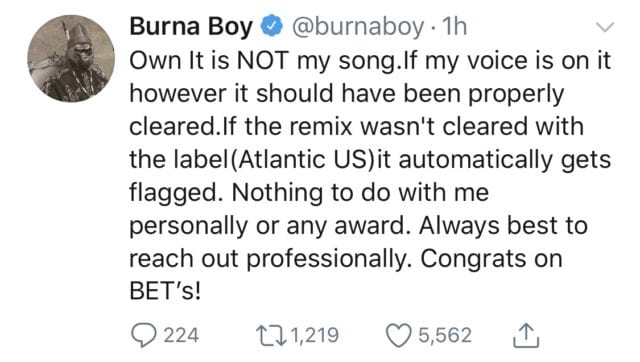Open Burna Boy's profile picture
640x362 pixels.
point(71,58)
